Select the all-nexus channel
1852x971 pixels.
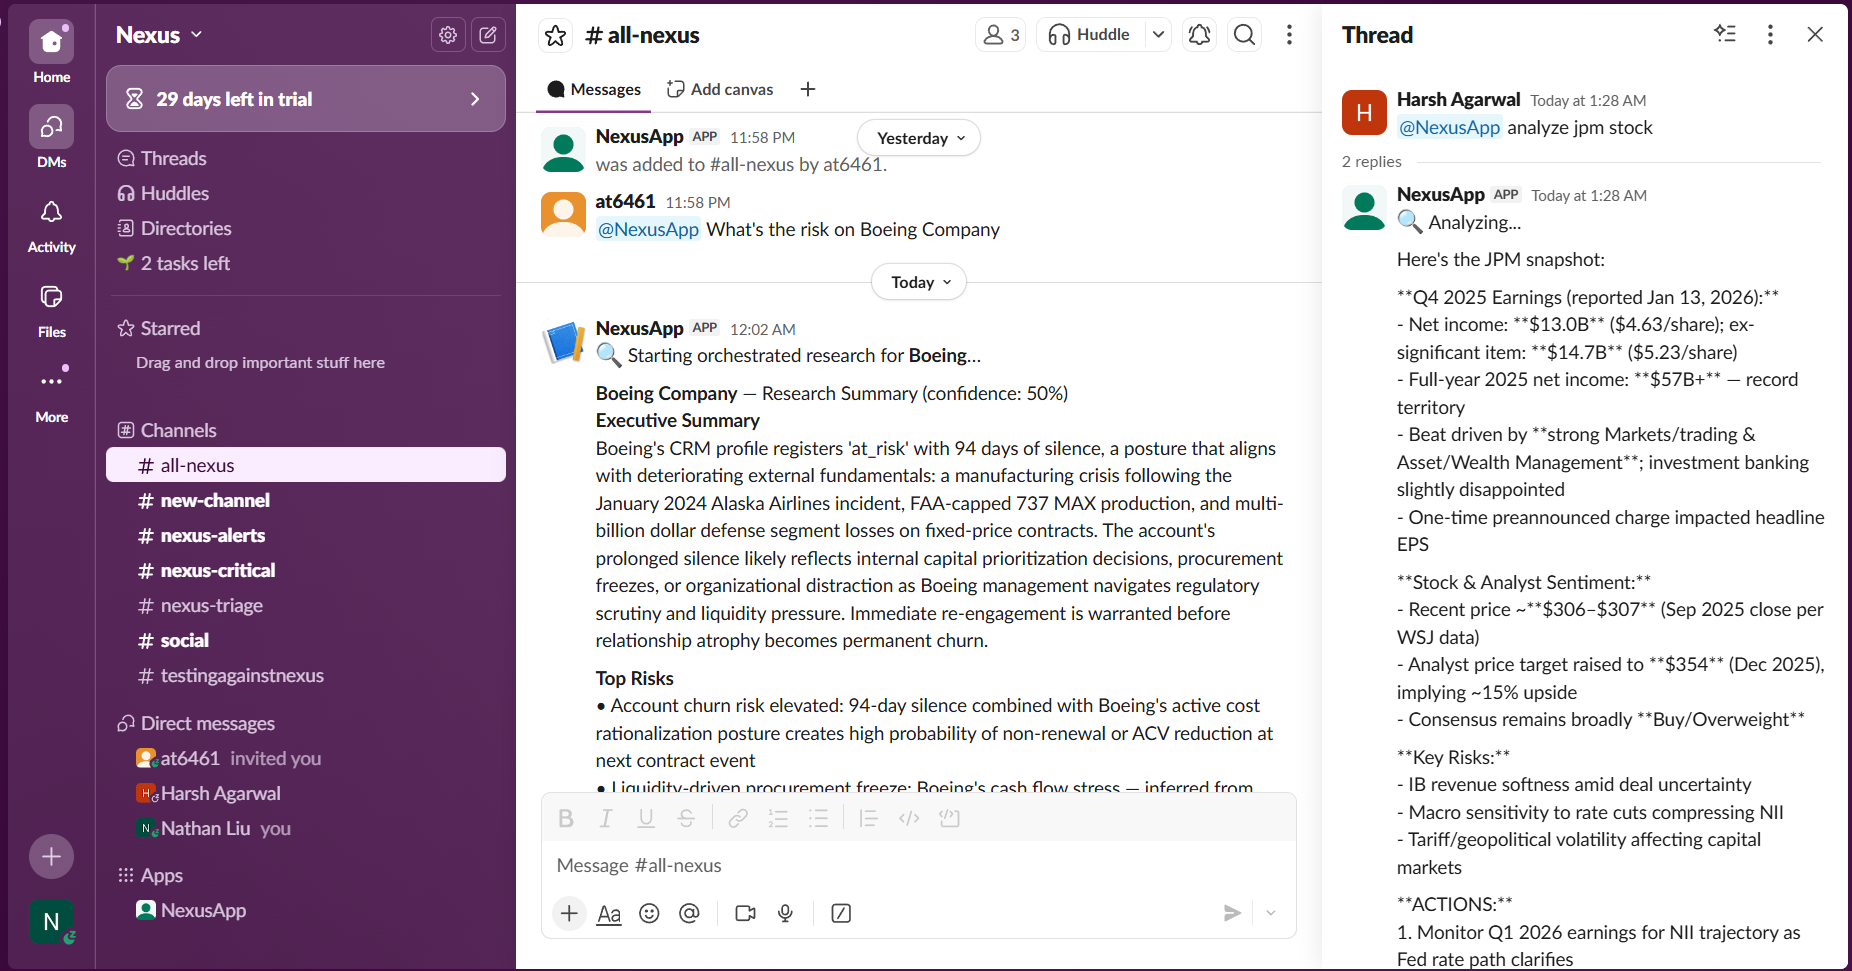[306, 465]
